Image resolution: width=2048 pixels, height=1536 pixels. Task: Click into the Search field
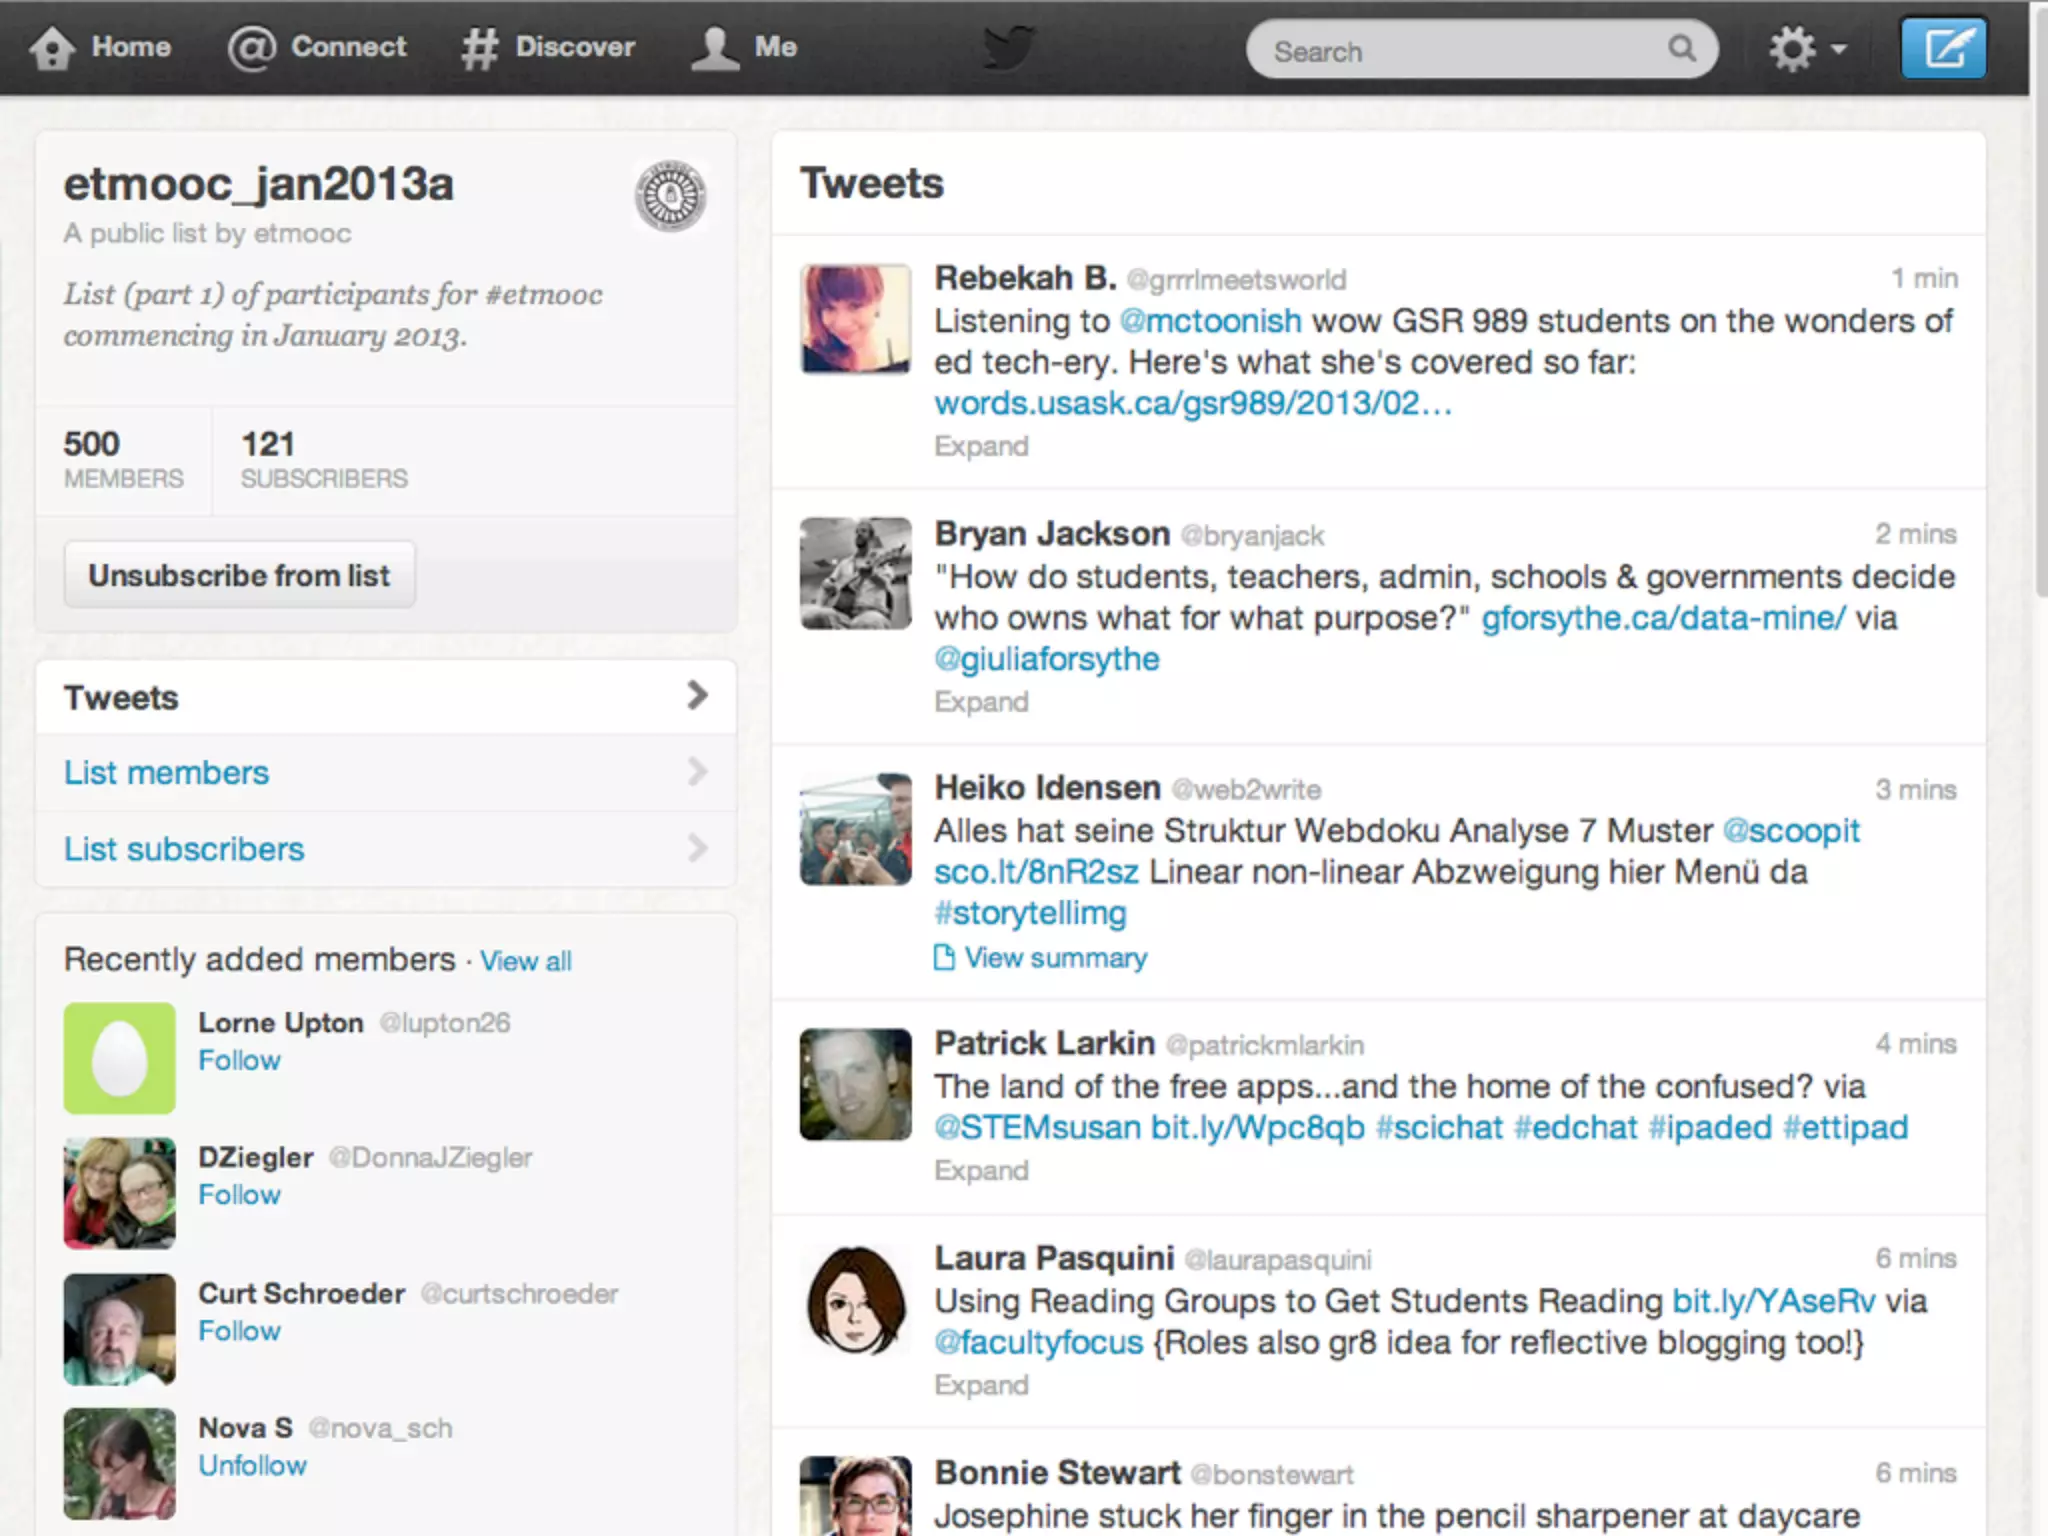1460,51
